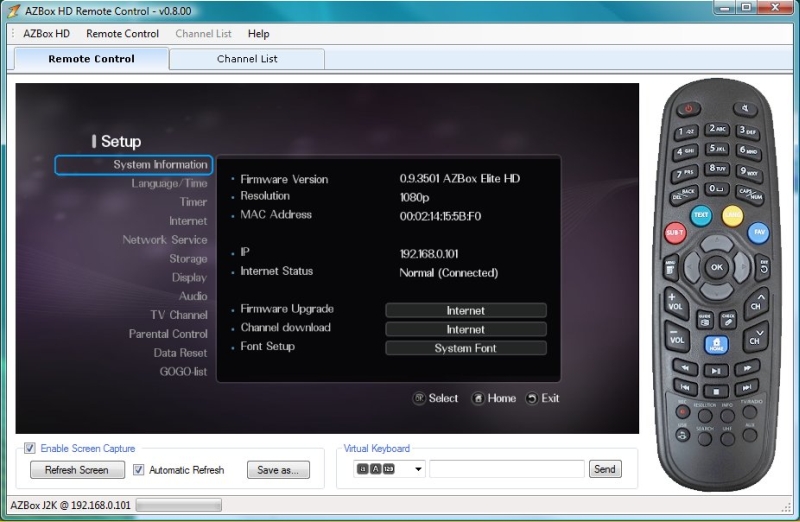Click the 5 JKL key on the remote
Viewport: 800px width, 522px height.
coord(717,148)
